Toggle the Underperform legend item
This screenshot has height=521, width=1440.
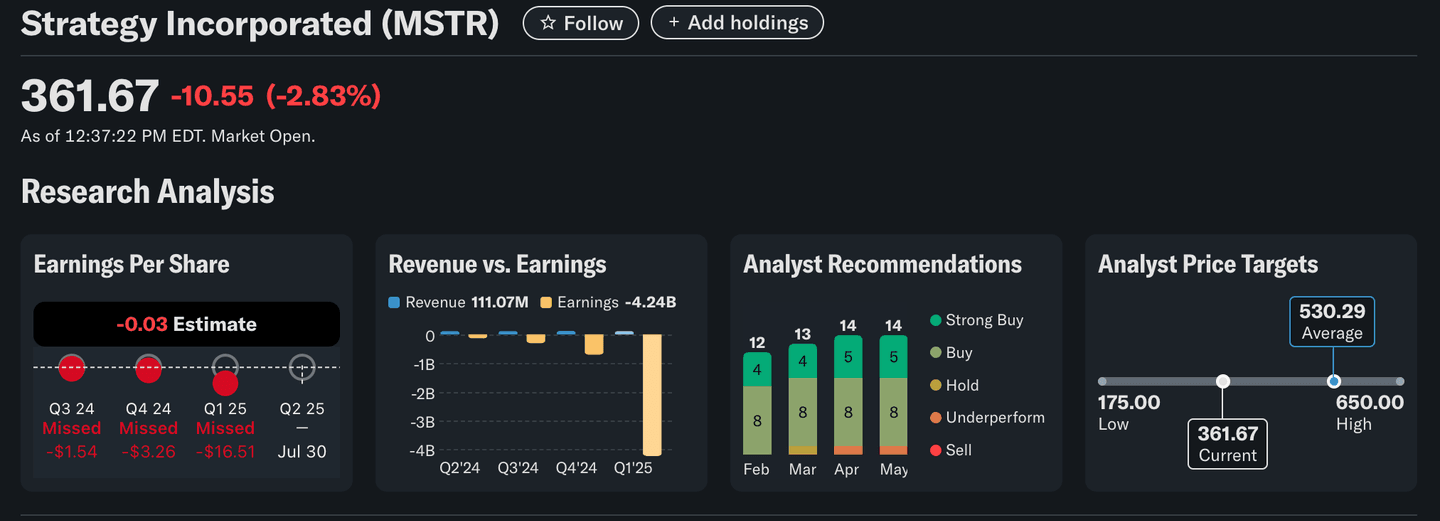click(x=987, y=418)
